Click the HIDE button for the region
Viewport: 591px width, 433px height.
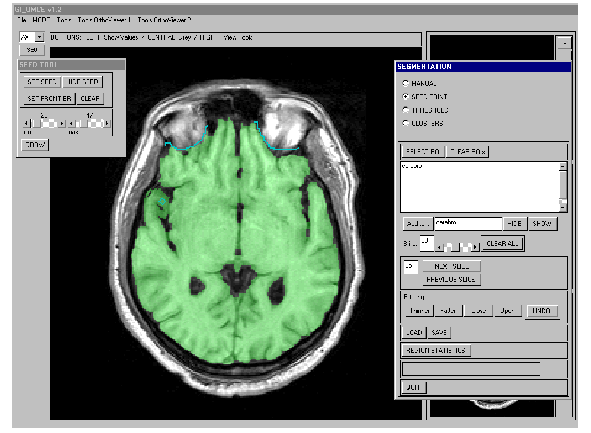click(514, 223)
